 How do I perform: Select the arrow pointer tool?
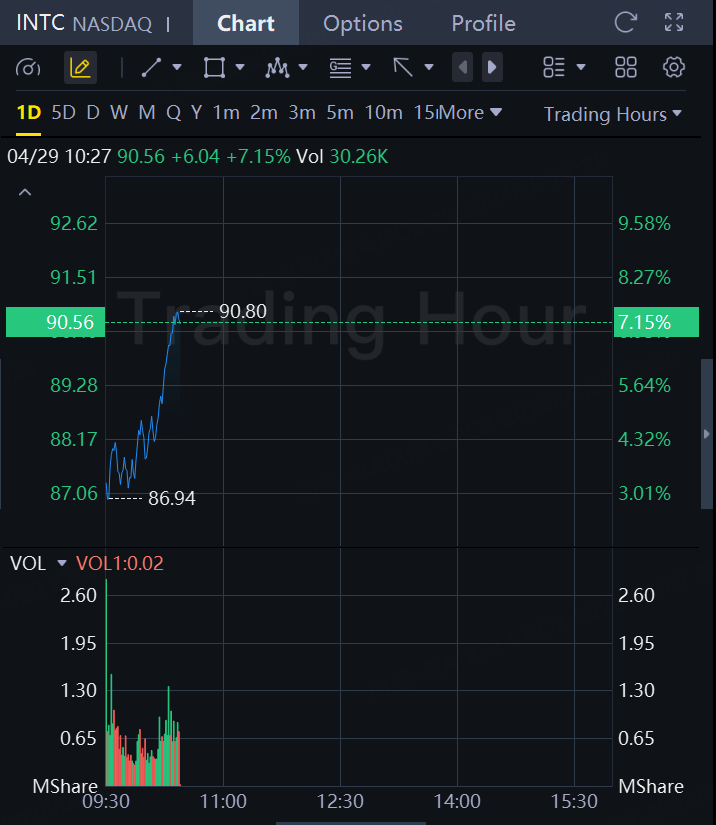pyautogui.click(x=403, y=67)
